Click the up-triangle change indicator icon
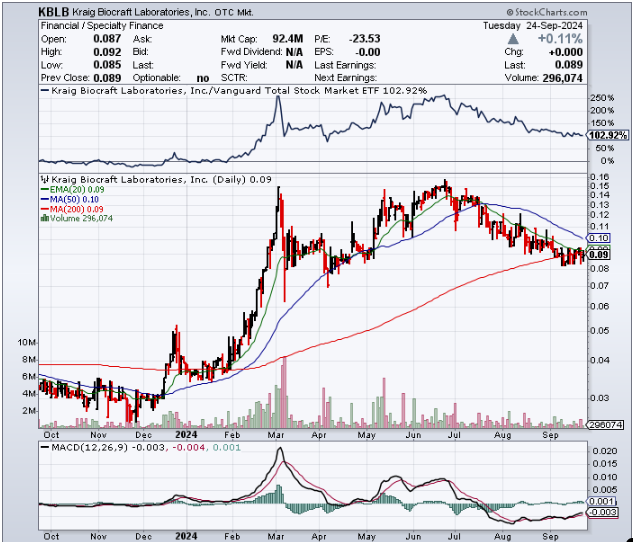The height and width of the screenshot is (542, 633). (513, 39)
